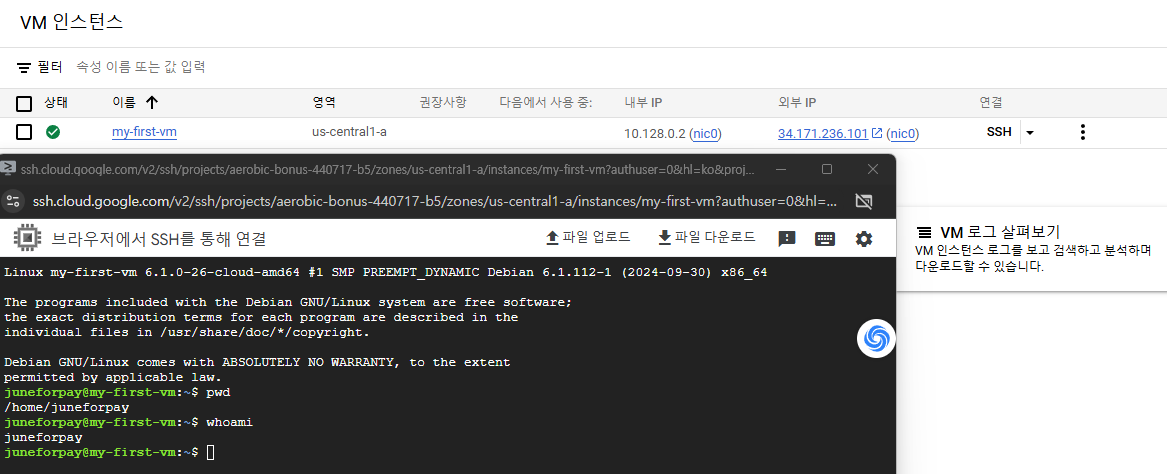
Task: Open the three-dot more actions menu
Action: pos(1082,132)
